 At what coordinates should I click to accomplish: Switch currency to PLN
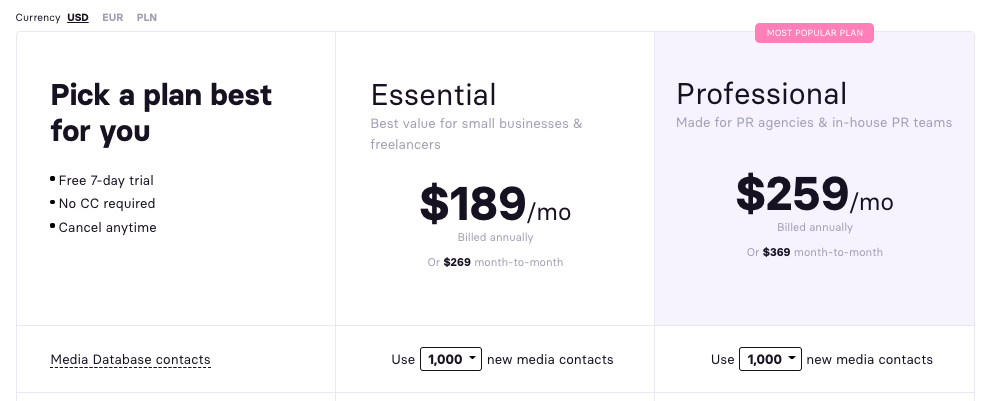147,18
